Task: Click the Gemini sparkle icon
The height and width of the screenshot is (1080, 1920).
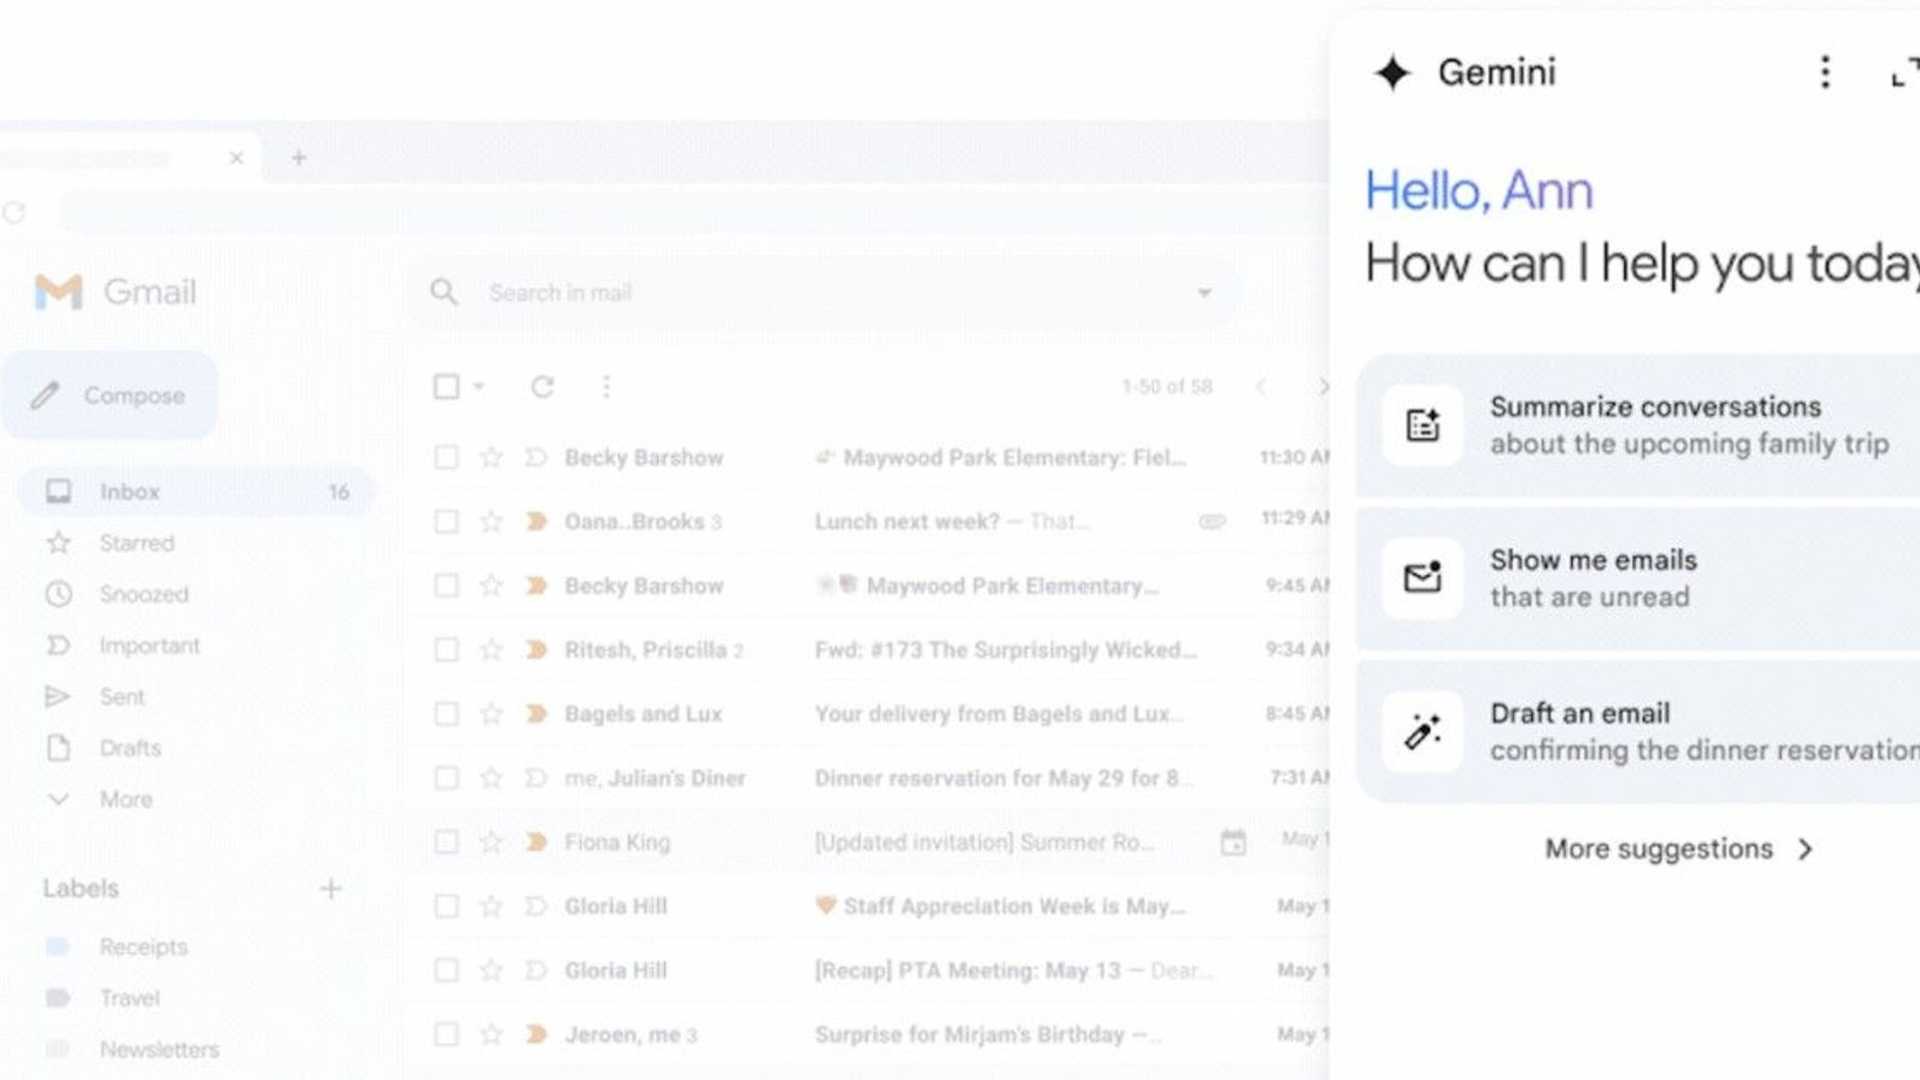Action: coord(1391,72)
